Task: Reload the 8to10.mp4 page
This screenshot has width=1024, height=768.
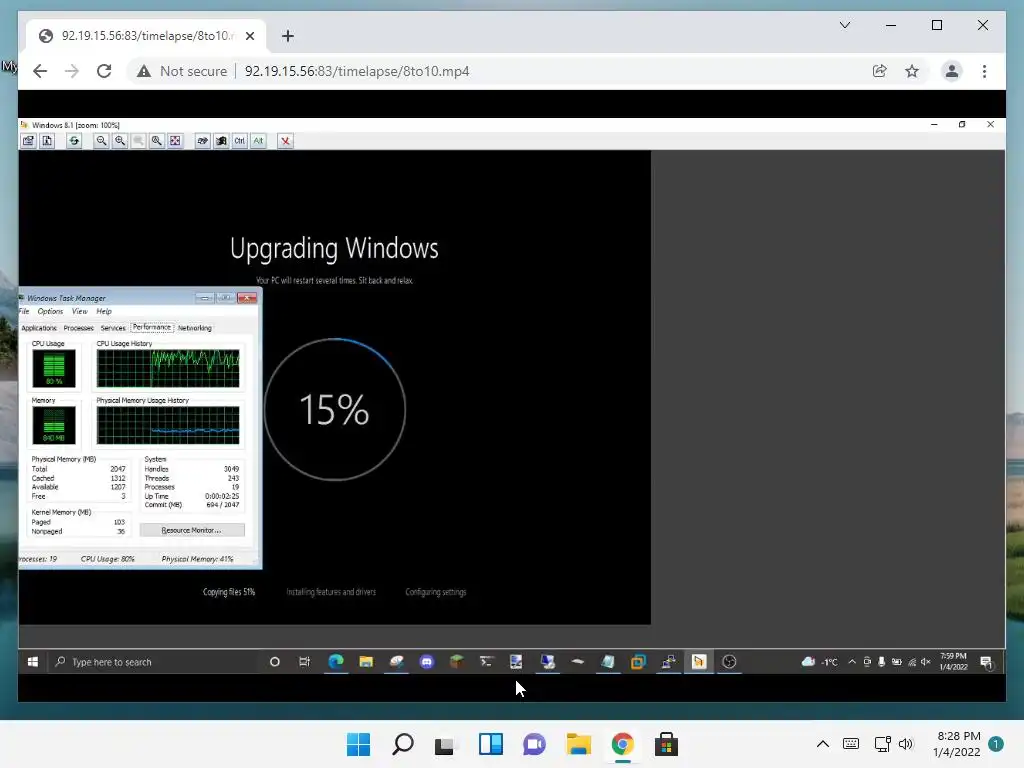Action: 104,71
